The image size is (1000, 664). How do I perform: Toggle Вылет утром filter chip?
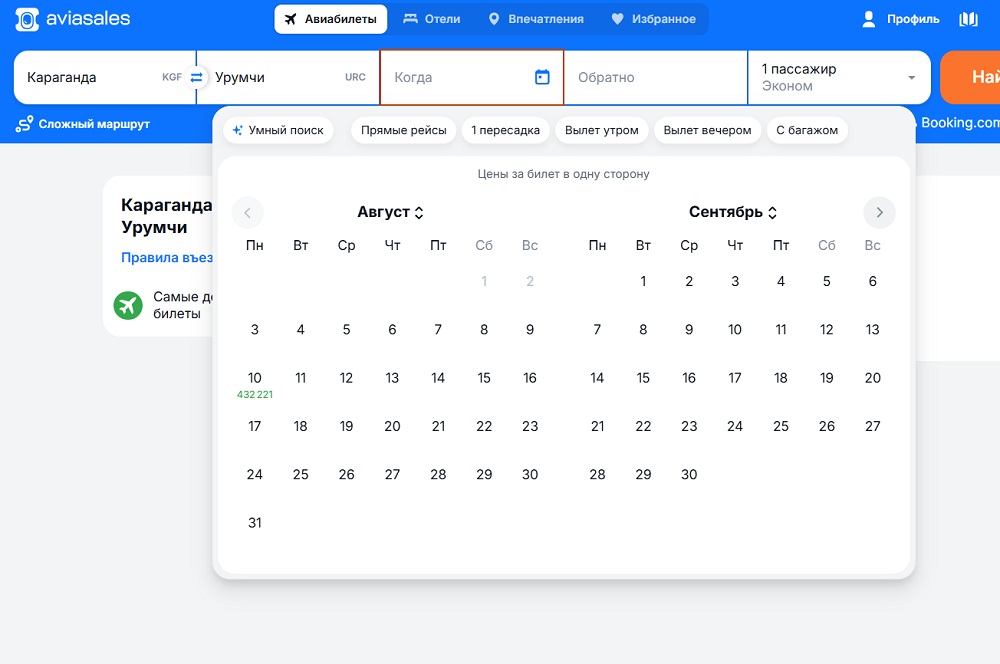(x=602, y=130)
